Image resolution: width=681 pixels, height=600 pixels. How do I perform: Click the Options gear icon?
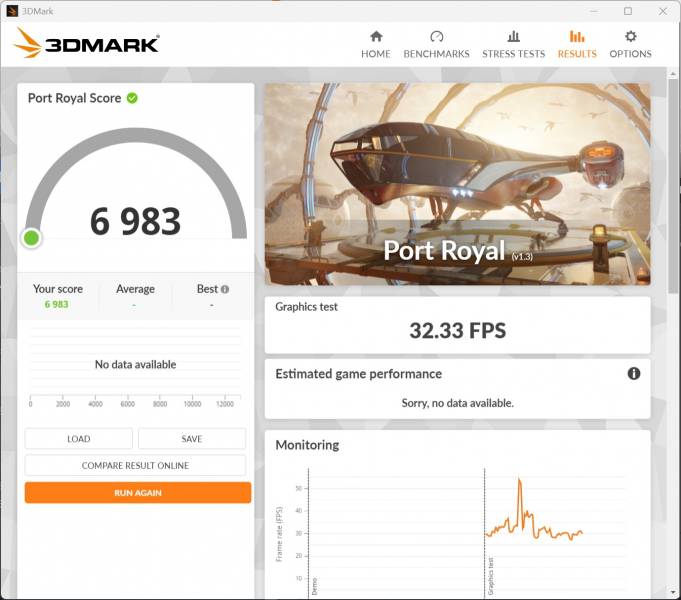[x=631, y=36]
